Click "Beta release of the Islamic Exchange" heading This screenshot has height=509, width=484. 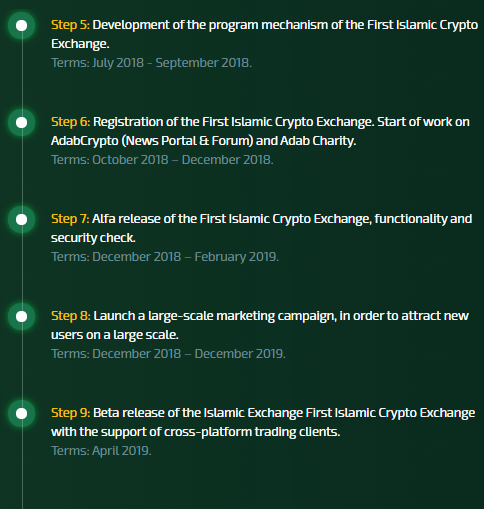pos(198,413)
